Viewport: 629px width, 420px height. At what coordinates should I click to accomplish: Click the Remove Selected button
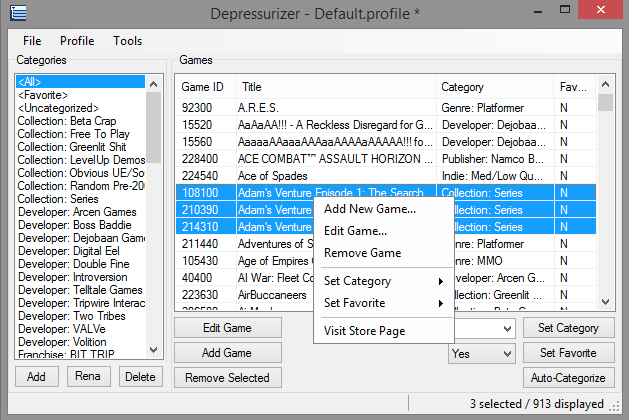pyautogui.click(x=227, y=378)
